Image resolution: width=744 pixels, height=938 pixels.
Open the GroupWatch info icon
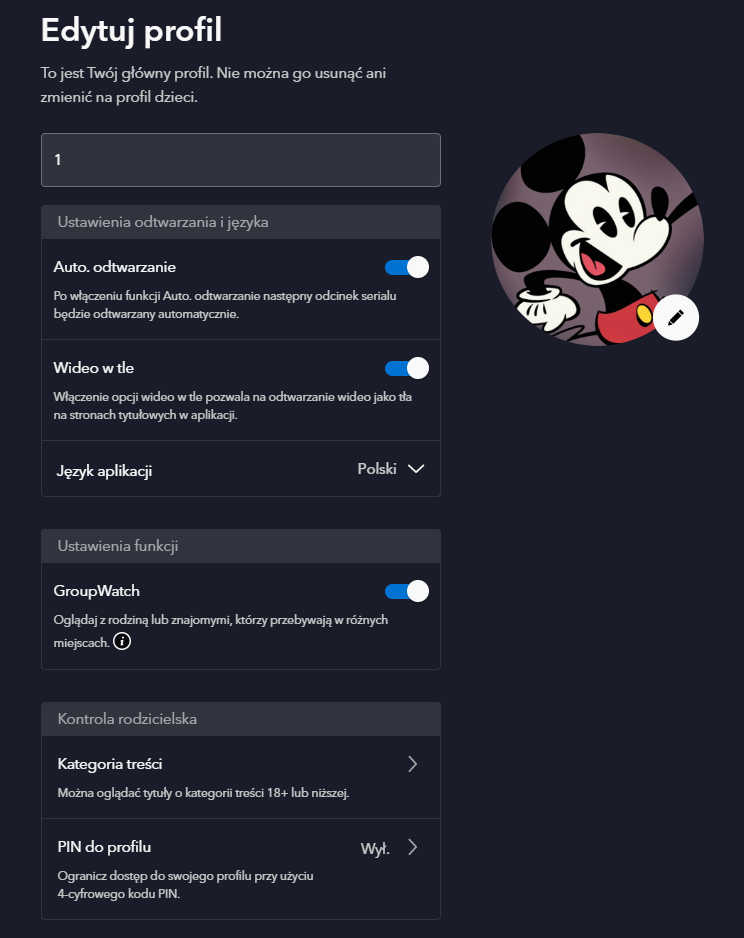(x=122, y=641)
